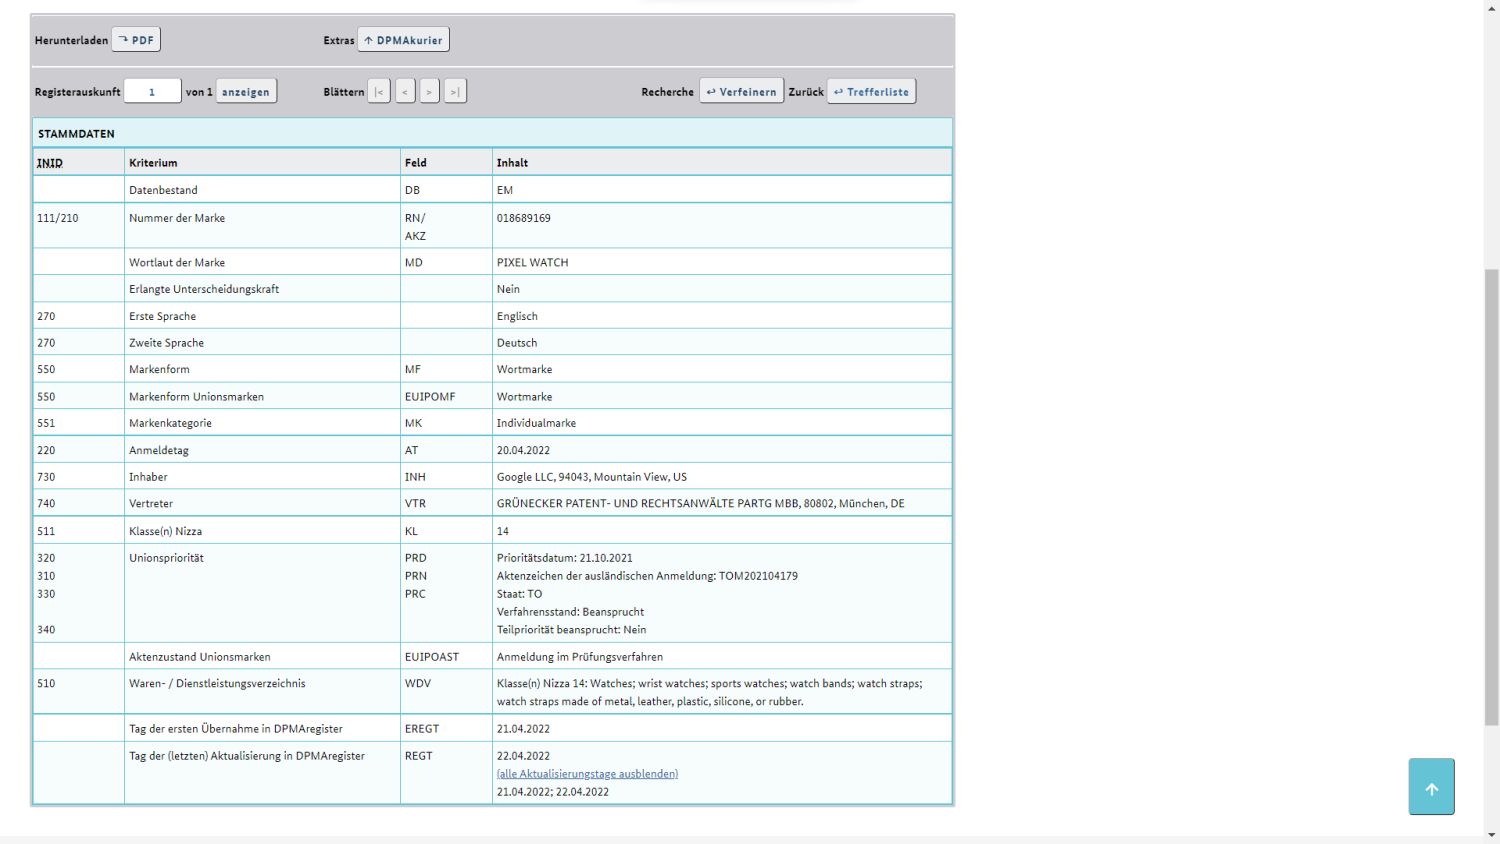Click the Registerauskunft number input field
Screen dimensions: 1500x844
point(152,92)
